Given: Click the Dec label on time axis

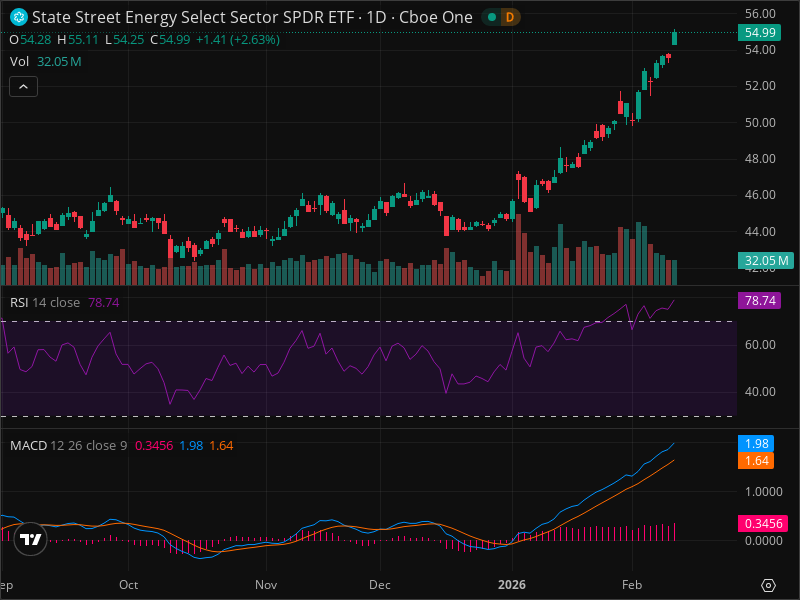Looking at the screenshot, I should [x=380, y=585].
